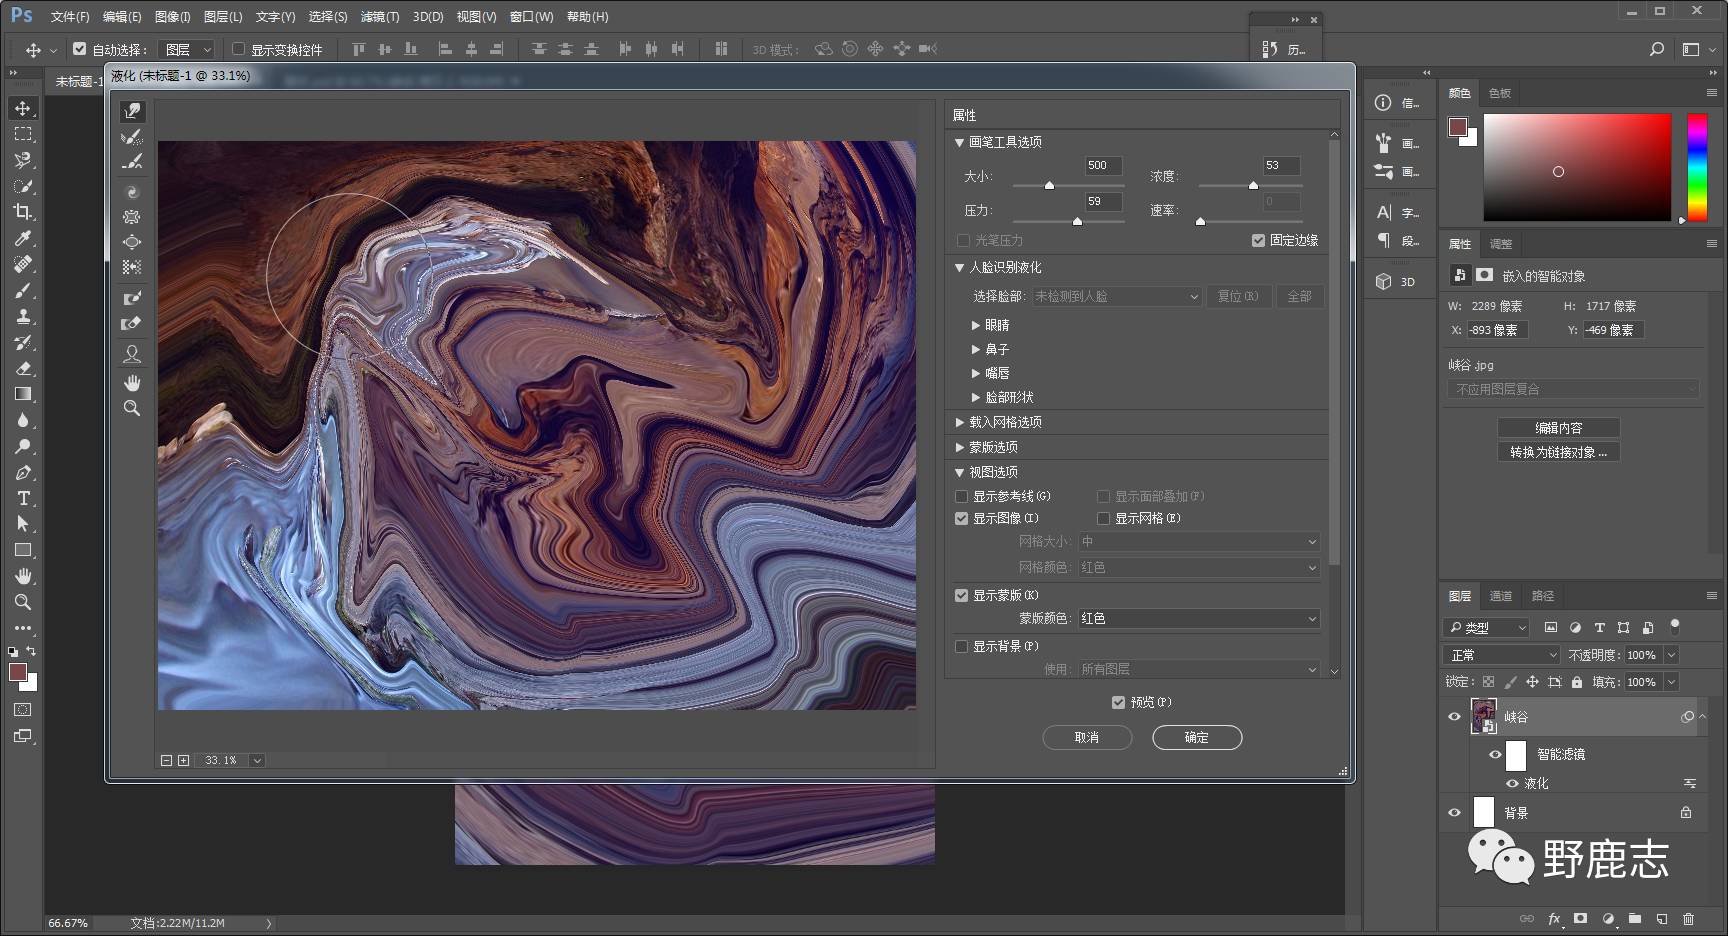Click the 确定 button
This screenshot has height=936, width=1728.
pyautogui.click(x=1196, y=737)
